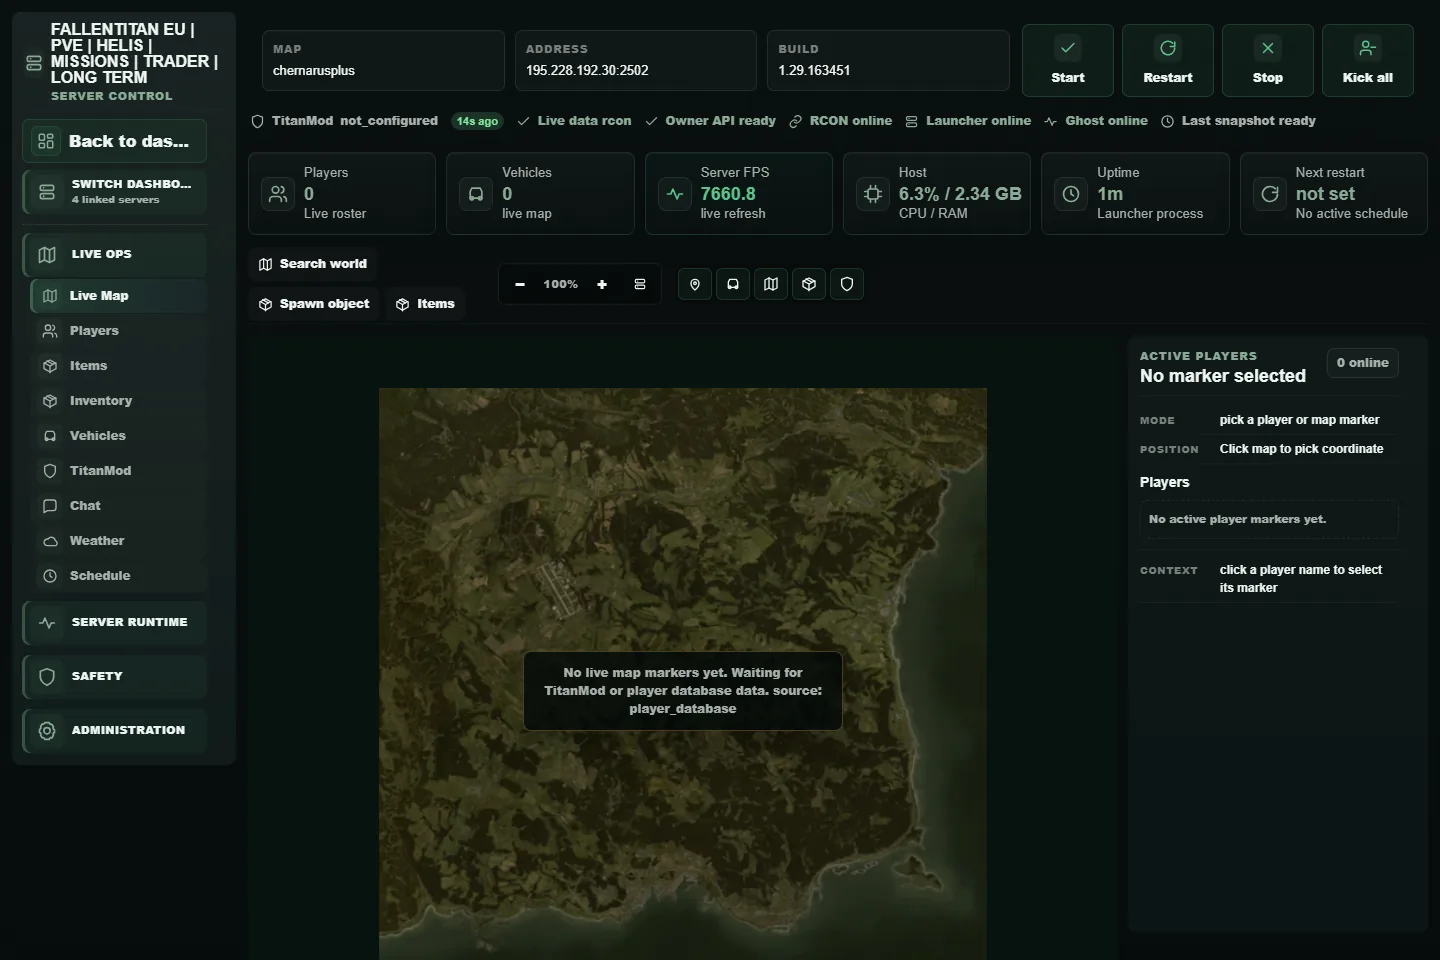This screenshot has height=960, width=1440.
Task: Zoom out the map with minus
Action: [520, 285]
